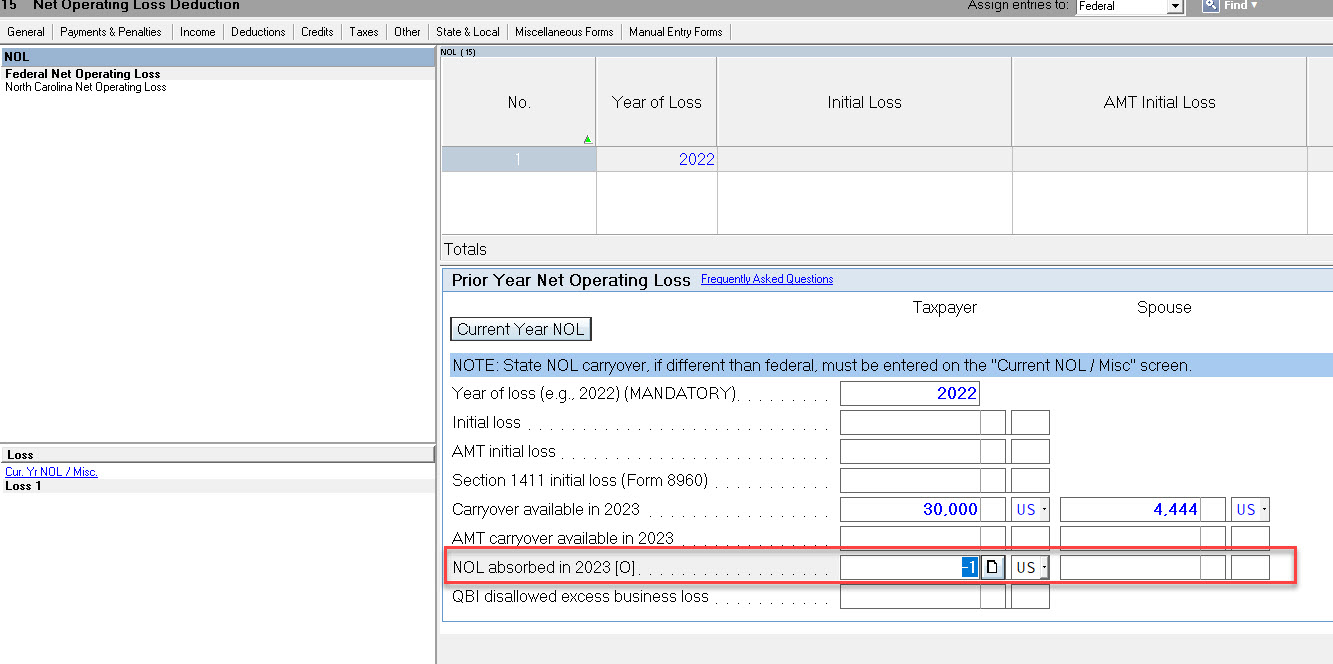Click the green sort arrow under No. column
Viewport: 1333px width, 664px height.
tap(588, 138)
